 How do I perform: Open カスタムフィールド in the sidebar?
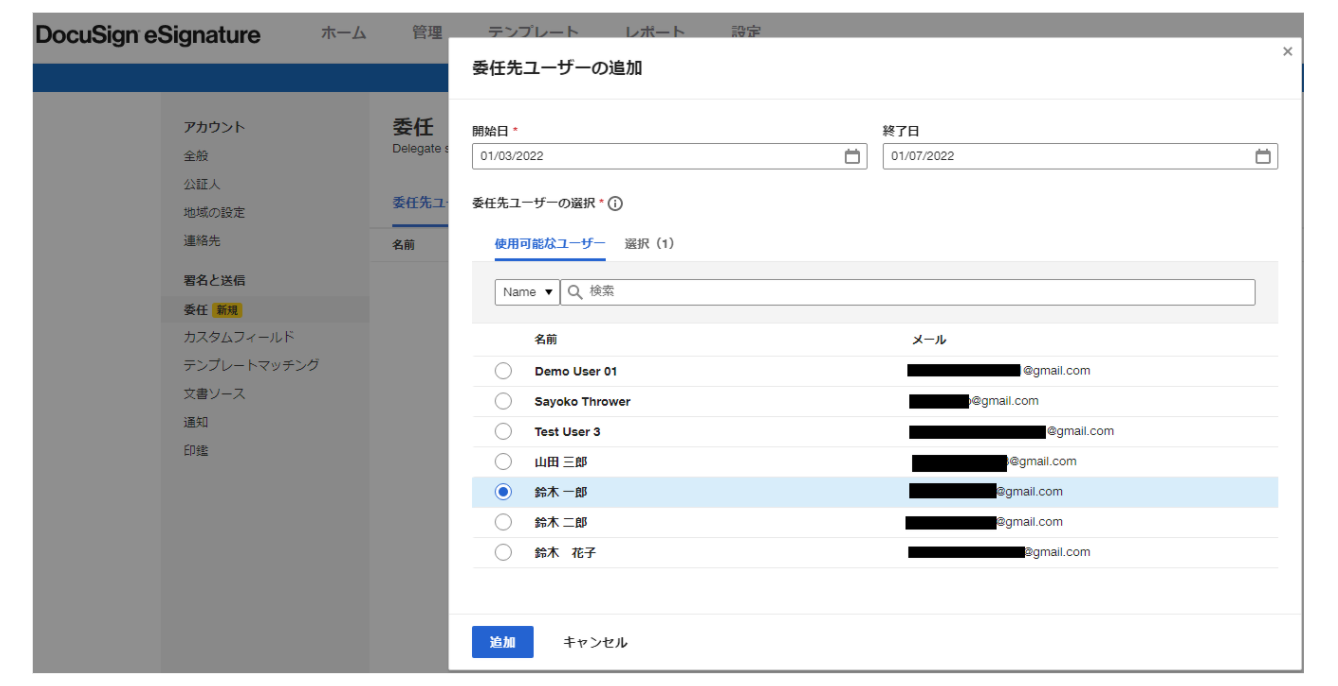point(239,337)
